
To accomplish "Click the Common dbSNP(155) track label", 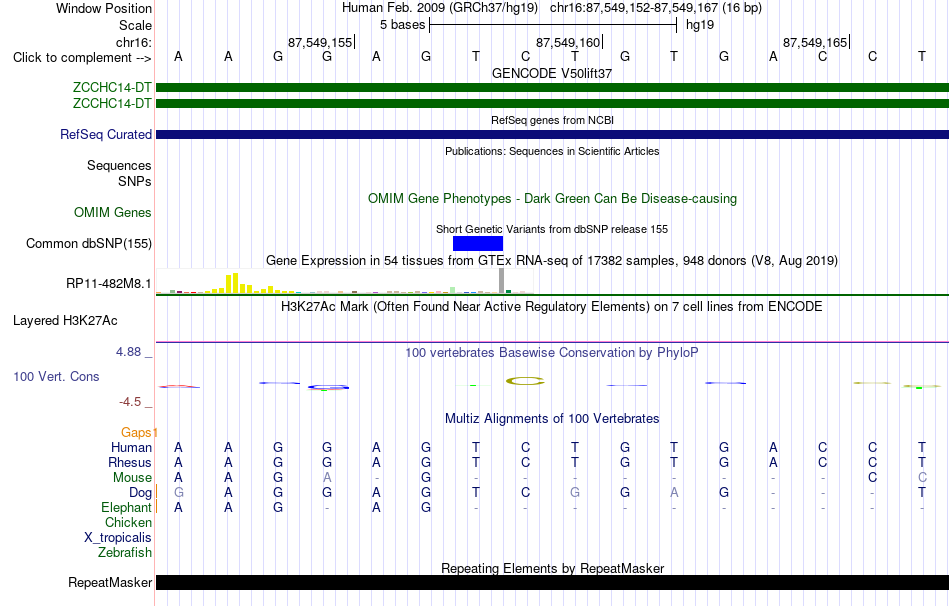I will pyautogui.click(x=89, y=244).
